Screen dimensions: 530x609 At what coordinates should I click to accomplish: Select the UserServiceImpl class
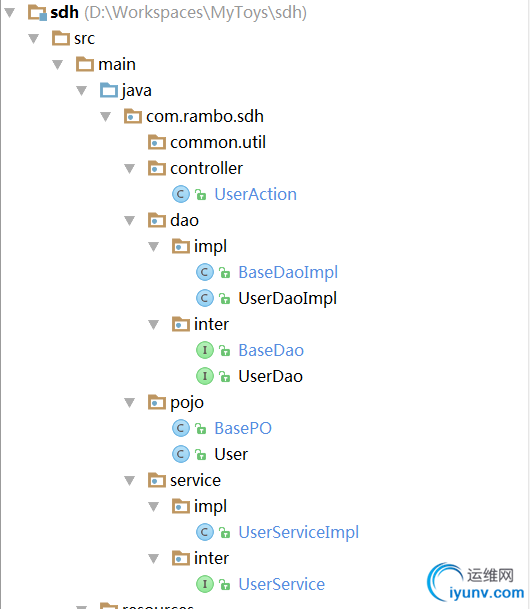(299, 532)
